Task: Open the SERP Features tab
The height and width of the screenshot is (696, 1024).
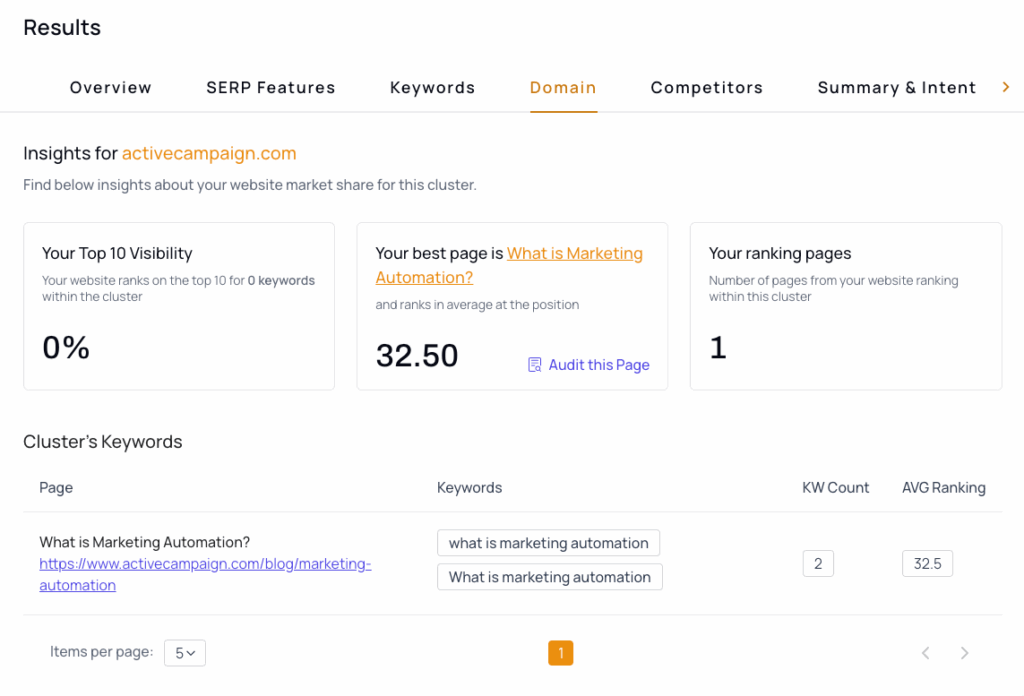Action: (271, 88)
